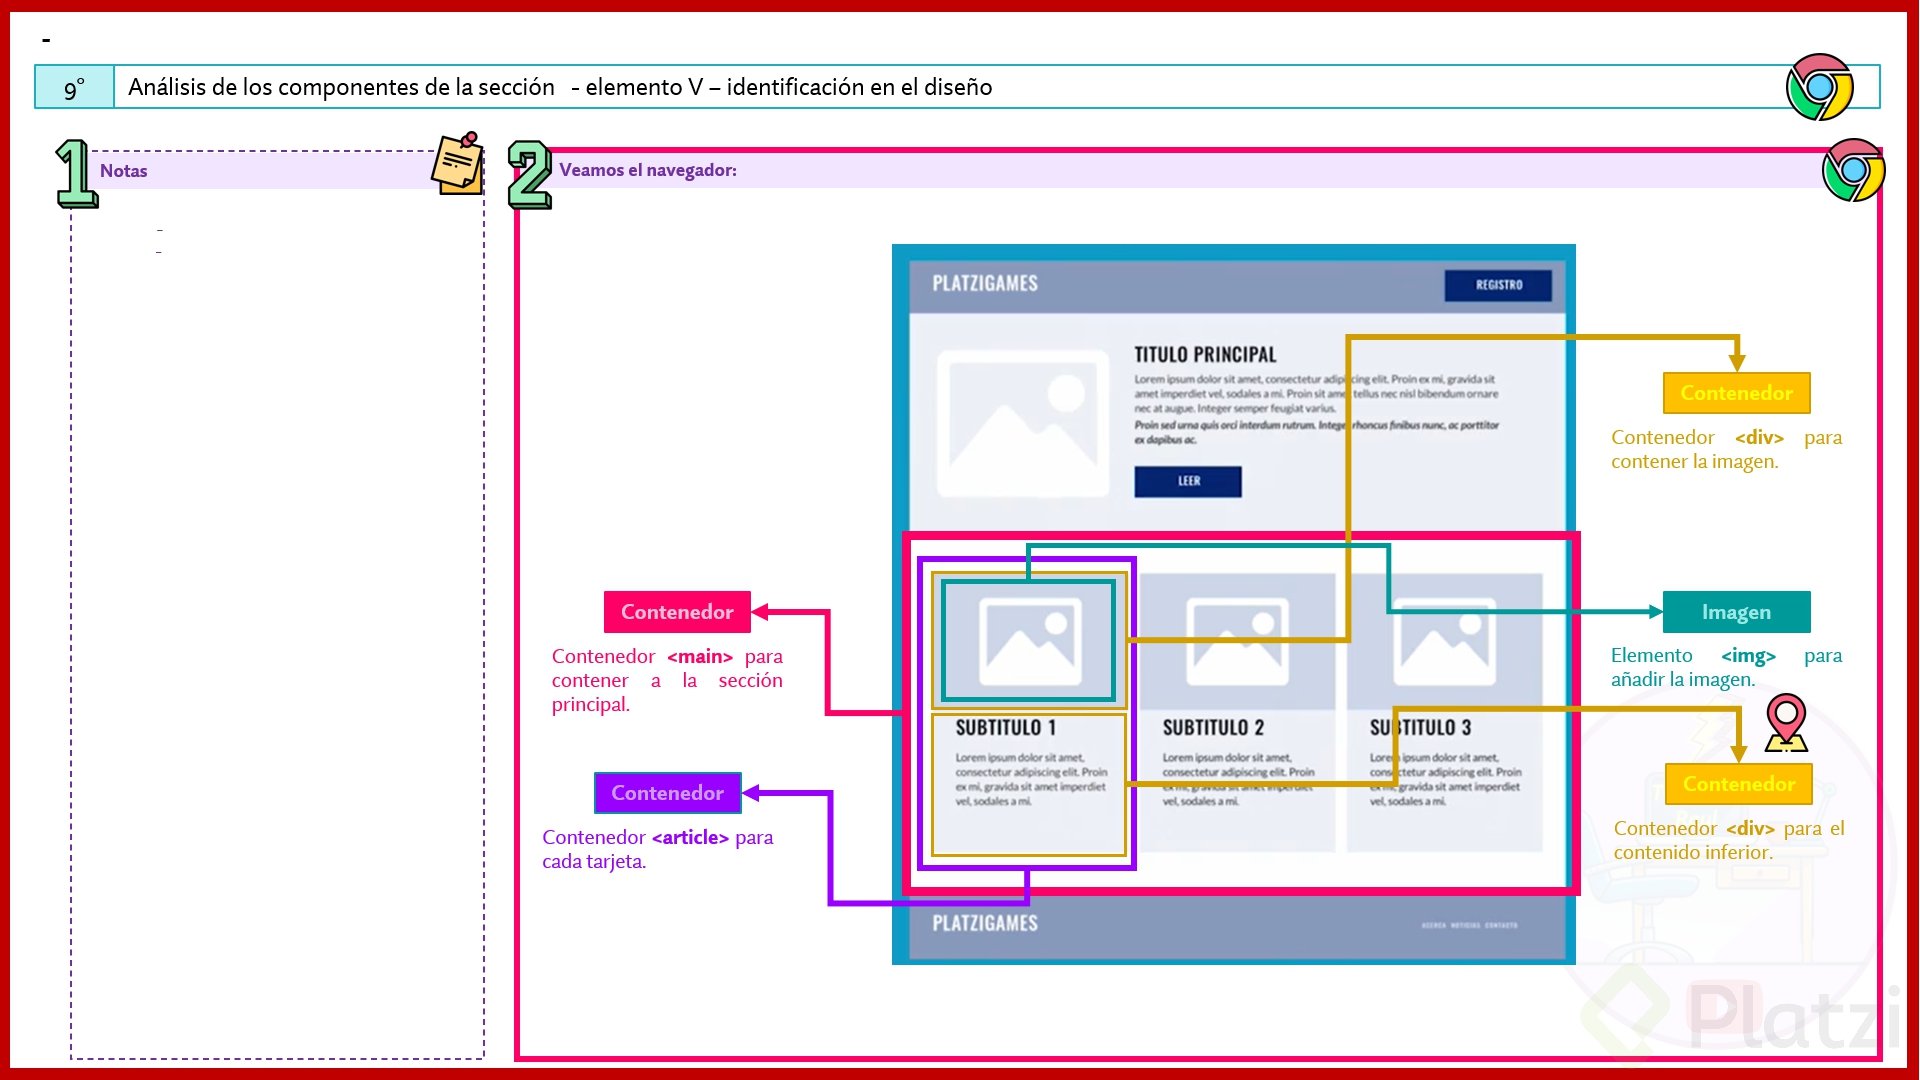
Task: Click the description 'Contenedor <div> para contener la imagen'
Action: tap(1726, 449)
